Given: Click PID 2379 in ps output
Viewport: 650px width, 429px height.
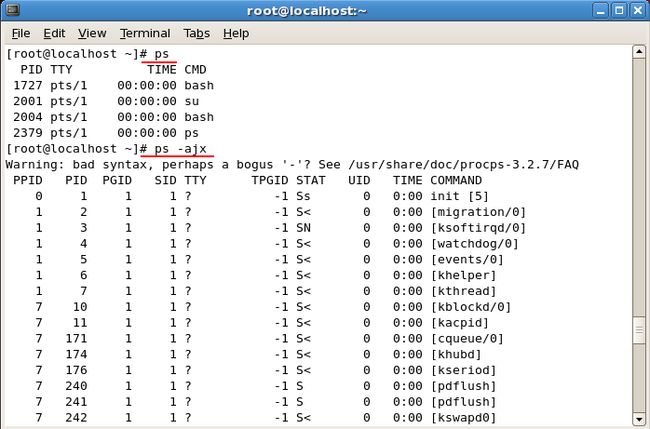Looking at the screenshot, I should coord(28,133).
